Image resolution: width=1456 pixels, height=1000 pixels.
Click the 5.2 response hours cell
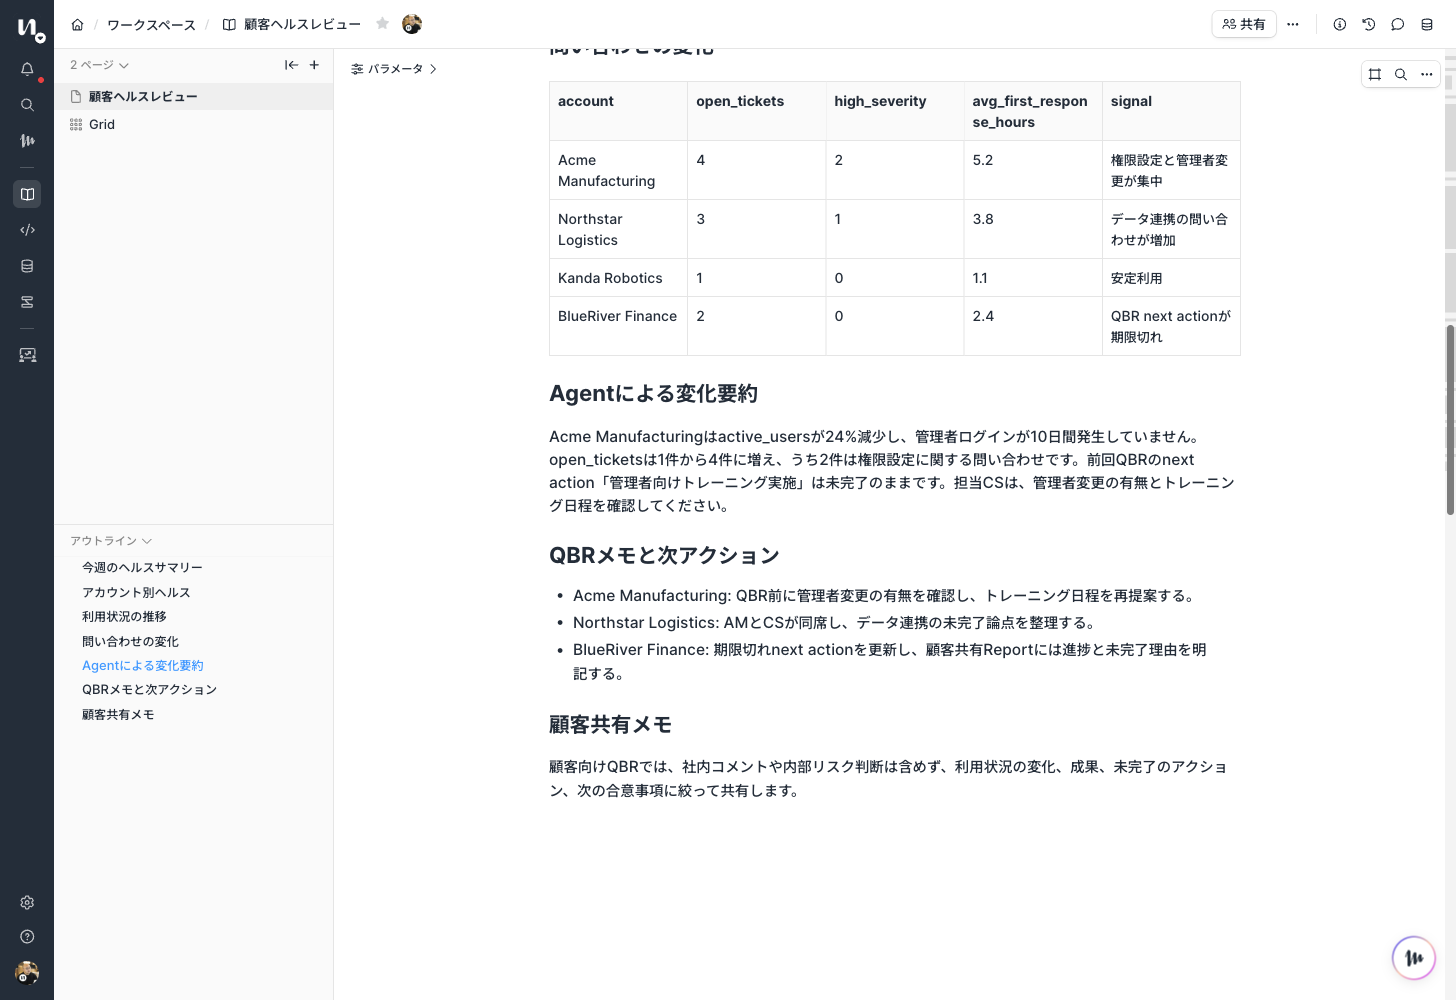pyautogui.click(x=1033, y=170)
